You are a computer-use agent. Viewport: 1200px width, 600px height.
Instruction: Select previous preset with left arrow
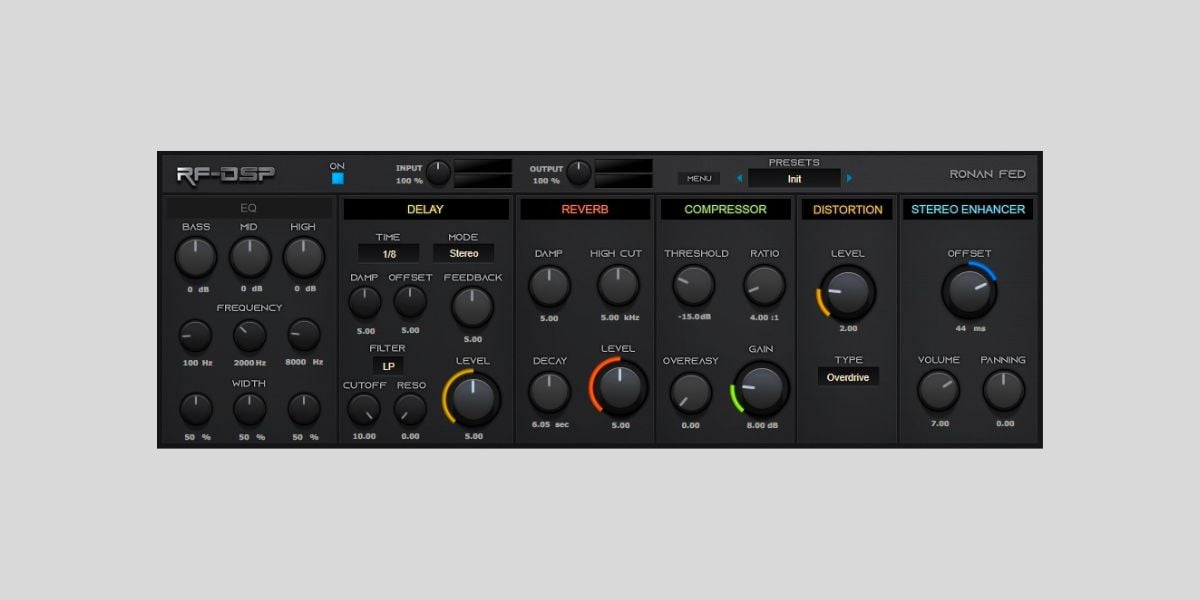point(740,179)
